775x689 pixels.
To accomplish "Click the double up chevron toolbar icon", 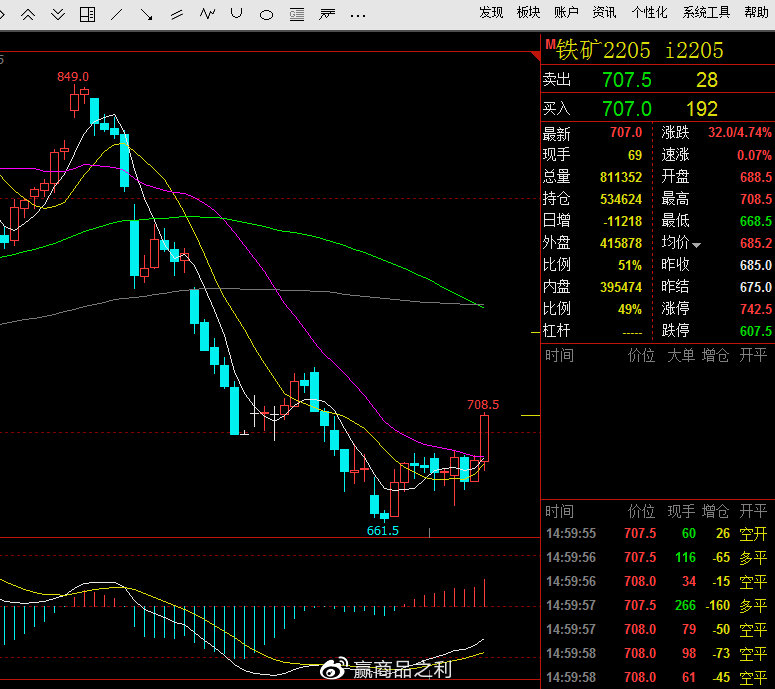I will 28,14.
